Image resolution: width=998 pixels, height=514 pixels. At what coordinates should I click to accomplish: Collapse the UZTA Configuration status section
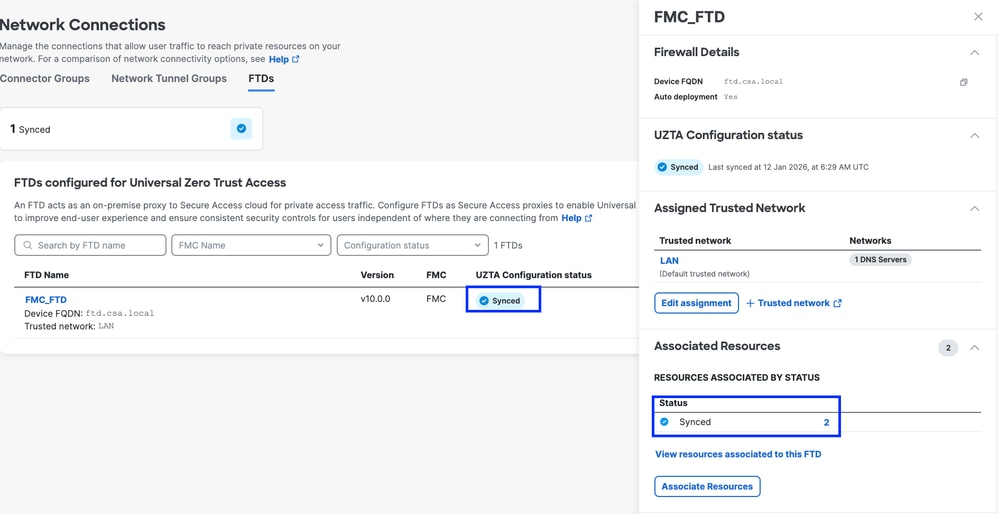click(974, 136)
